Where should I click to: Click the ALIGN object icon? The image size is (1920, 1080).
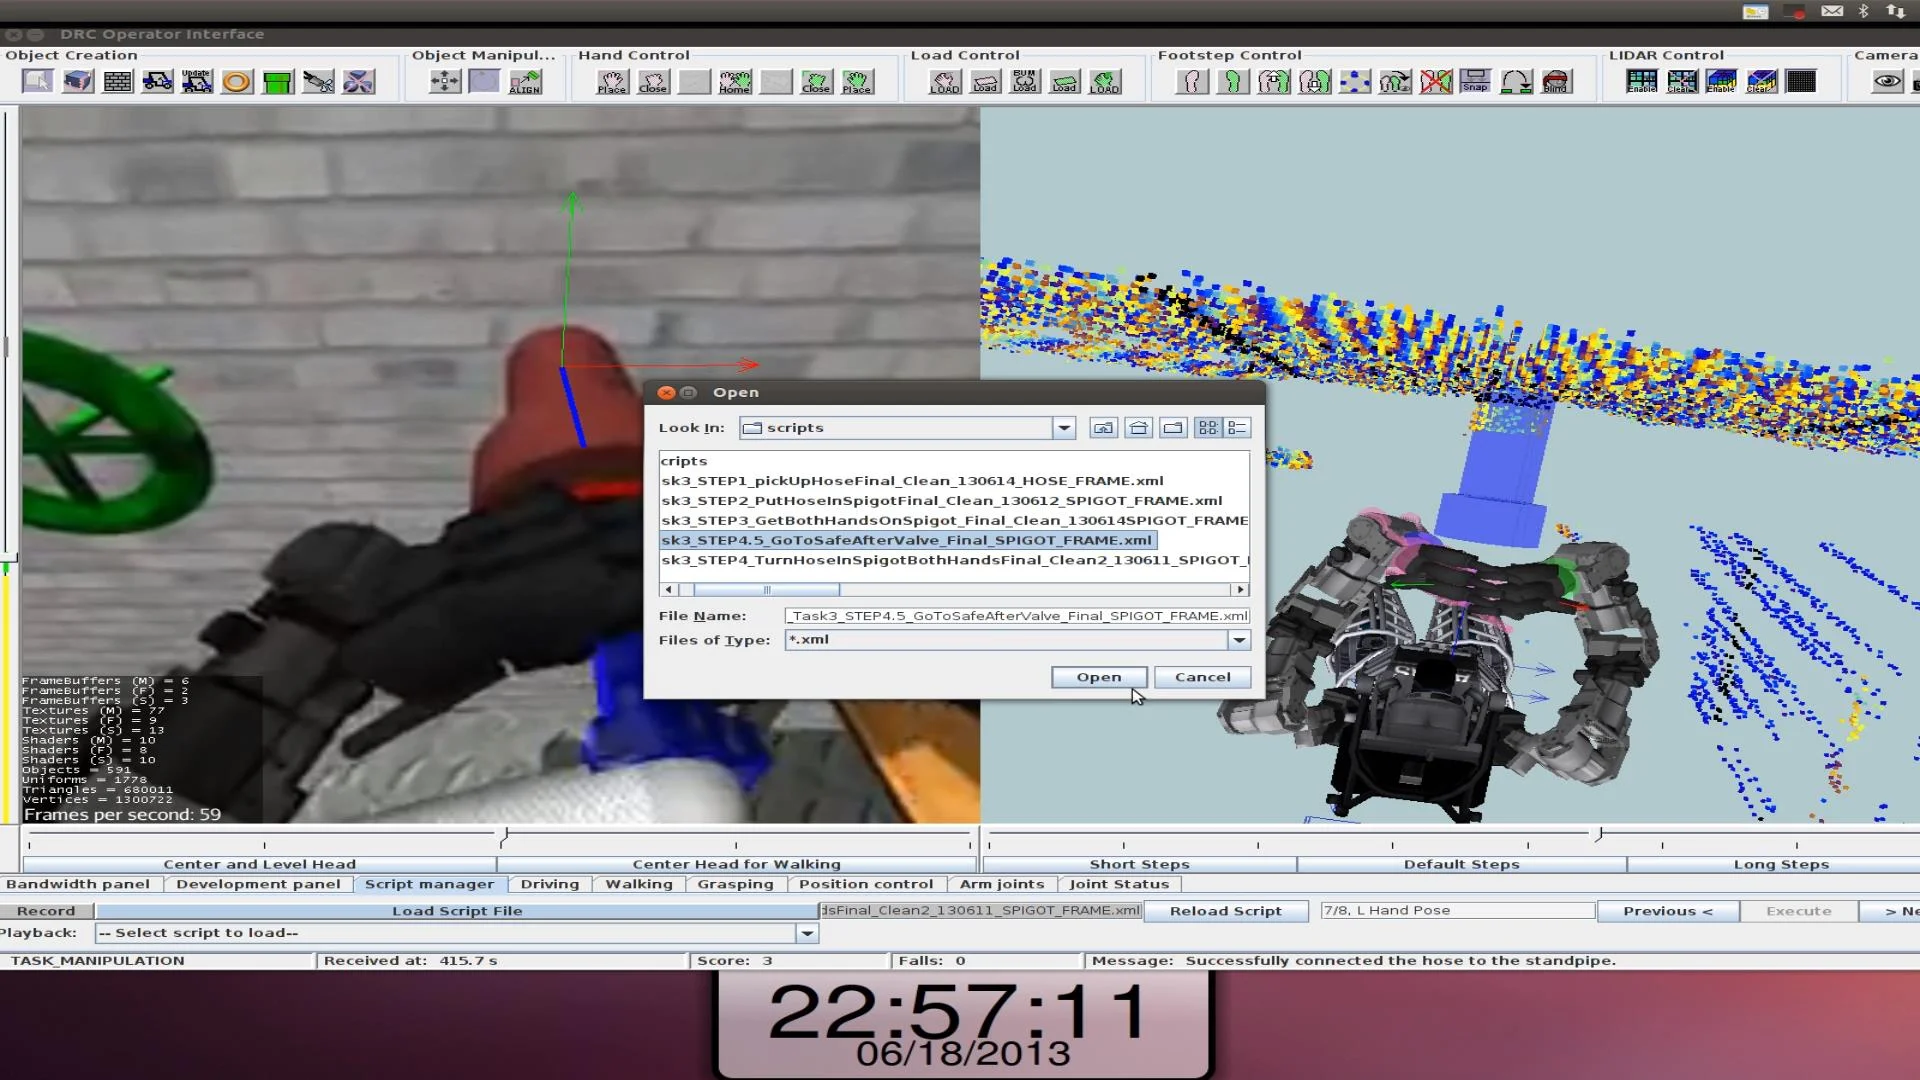point(525,82)
